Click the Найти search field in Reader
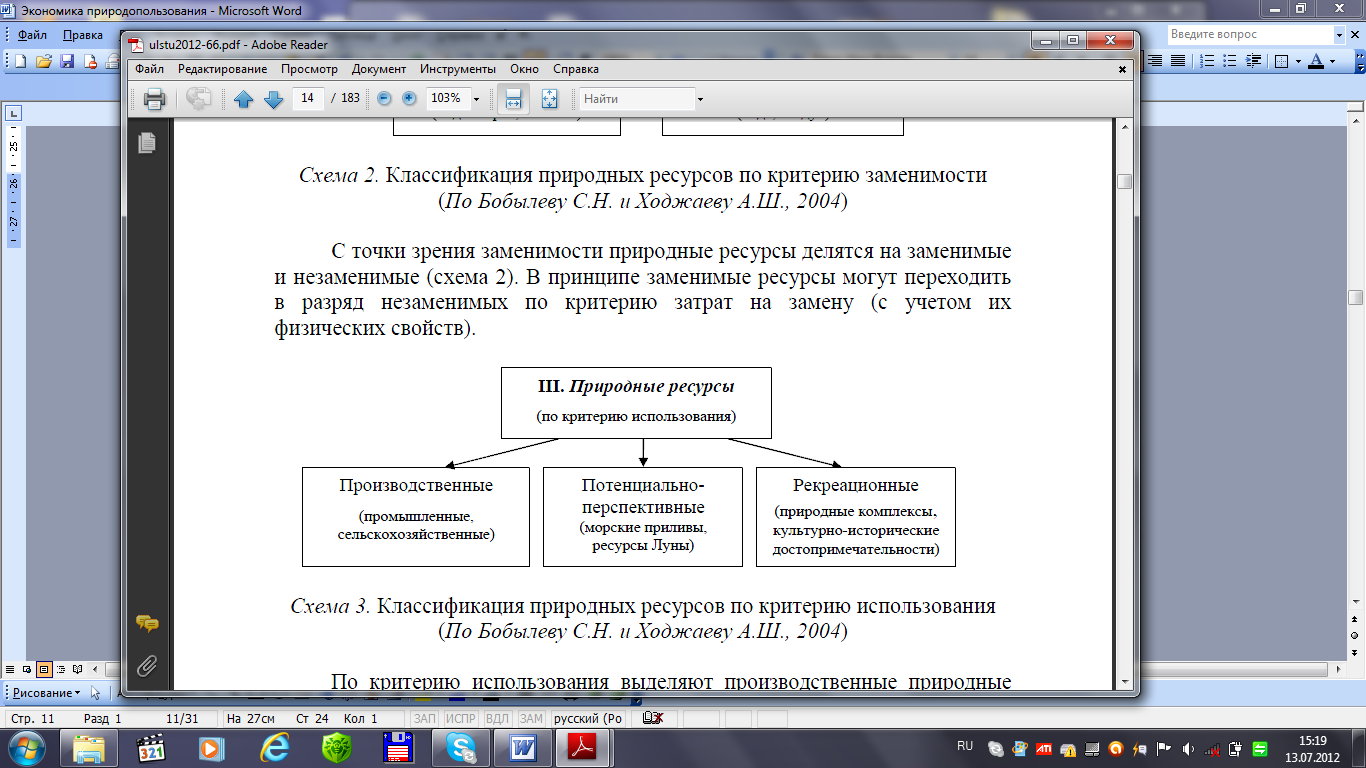1366x768 pixels. (637, 99)
